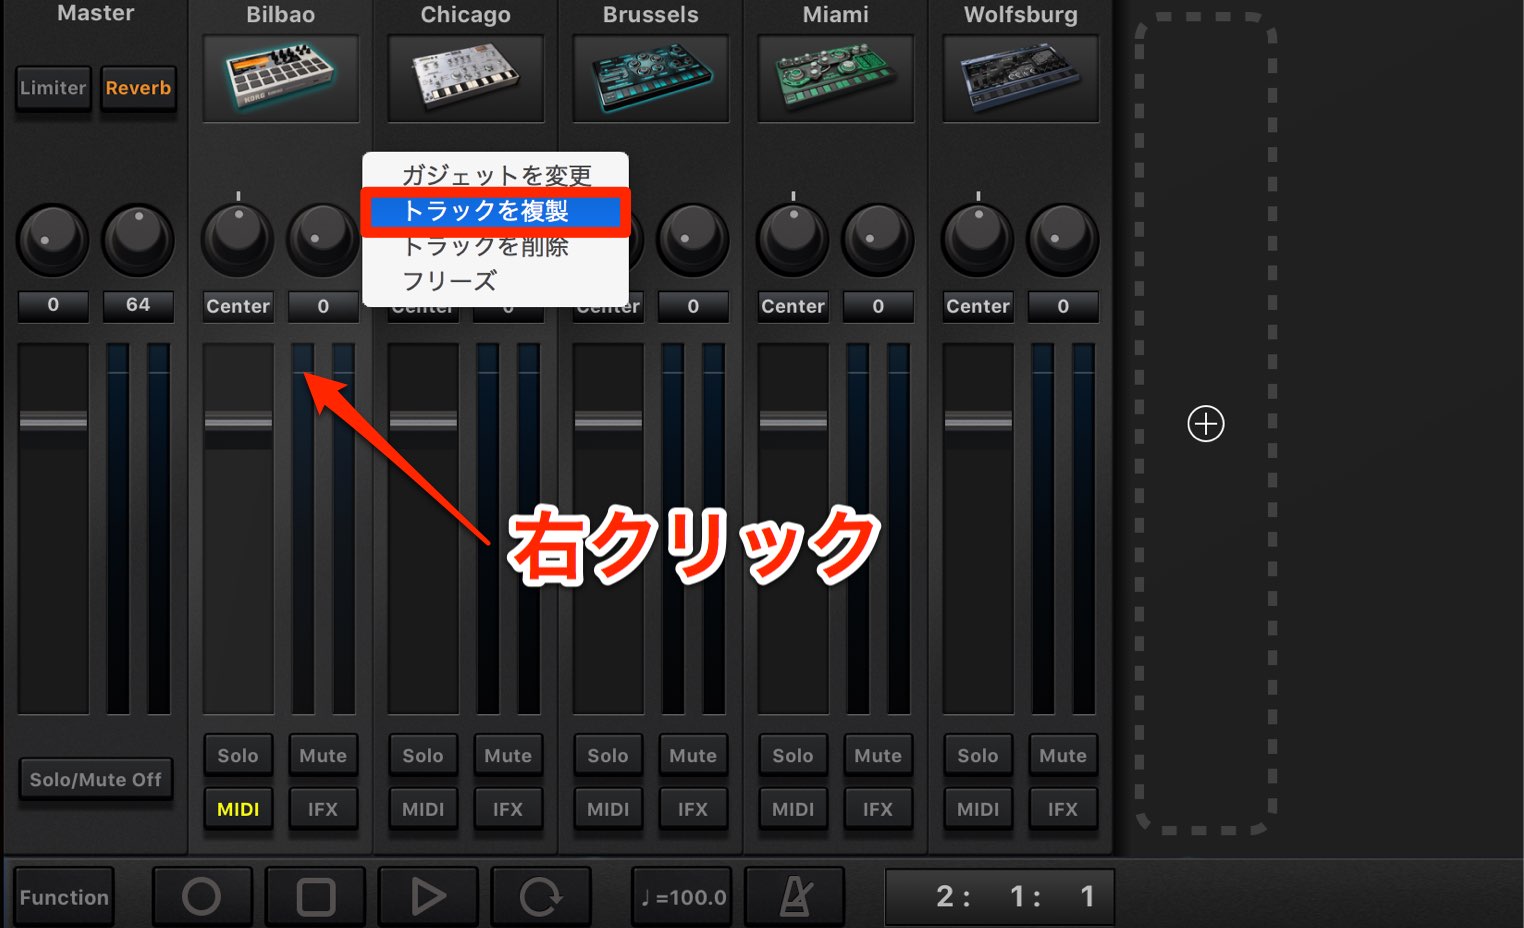Screen dimensions: 1524x928
Task: Solo the Bilbao track
Action: coord(238,756)
